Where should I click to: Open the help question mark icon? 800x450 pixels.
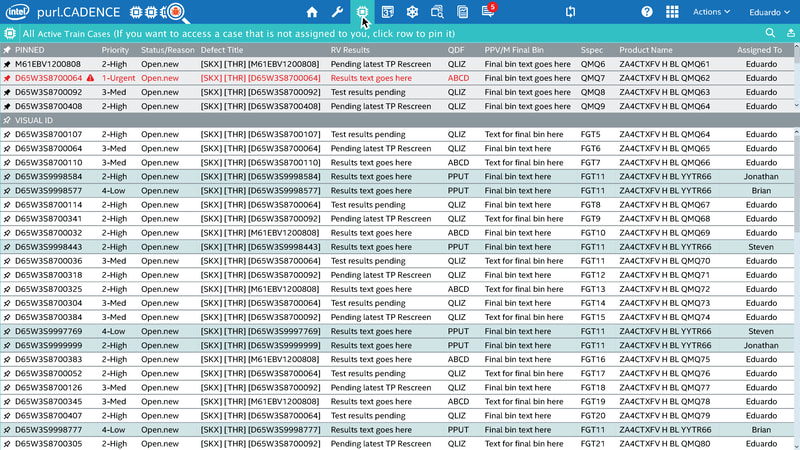[646, 12]
